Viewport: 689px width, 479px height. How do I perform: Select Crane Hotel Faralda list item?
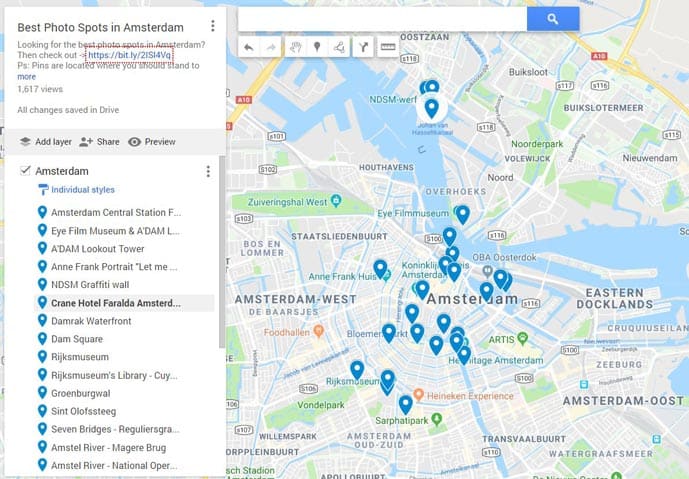[x=124, y=303]
